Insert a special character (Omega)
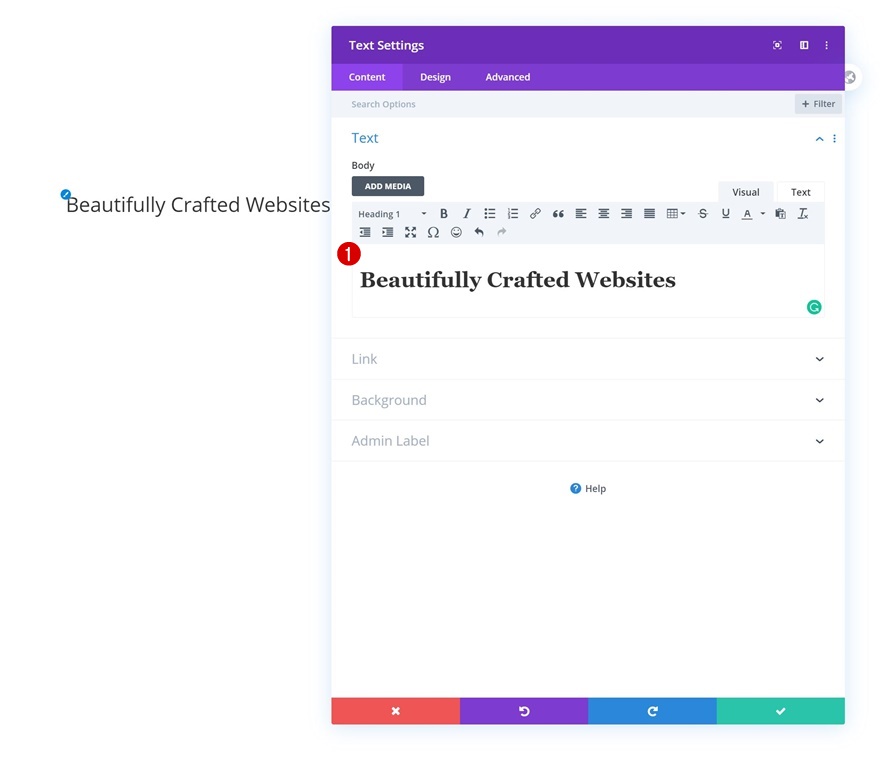880x760 pixels. [x=433, y=232]
